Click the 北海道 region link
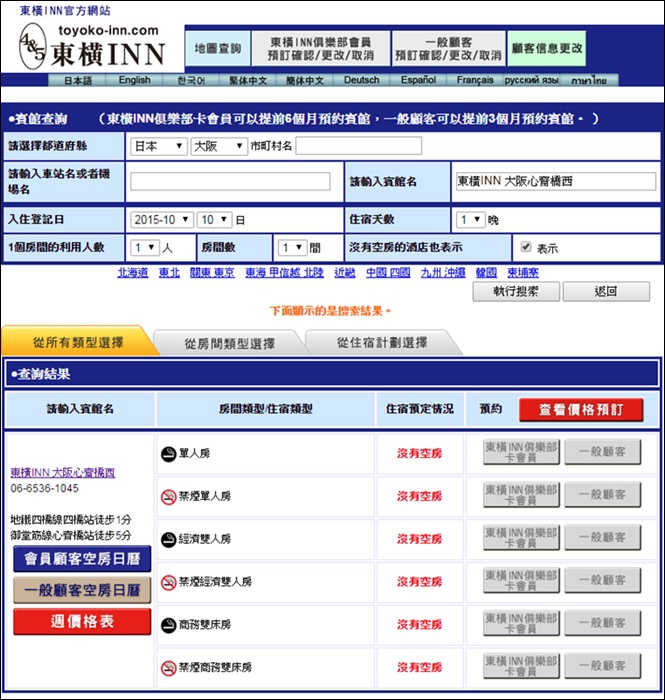Viewport: 665px width, 700px height. (x=133, y=272)
